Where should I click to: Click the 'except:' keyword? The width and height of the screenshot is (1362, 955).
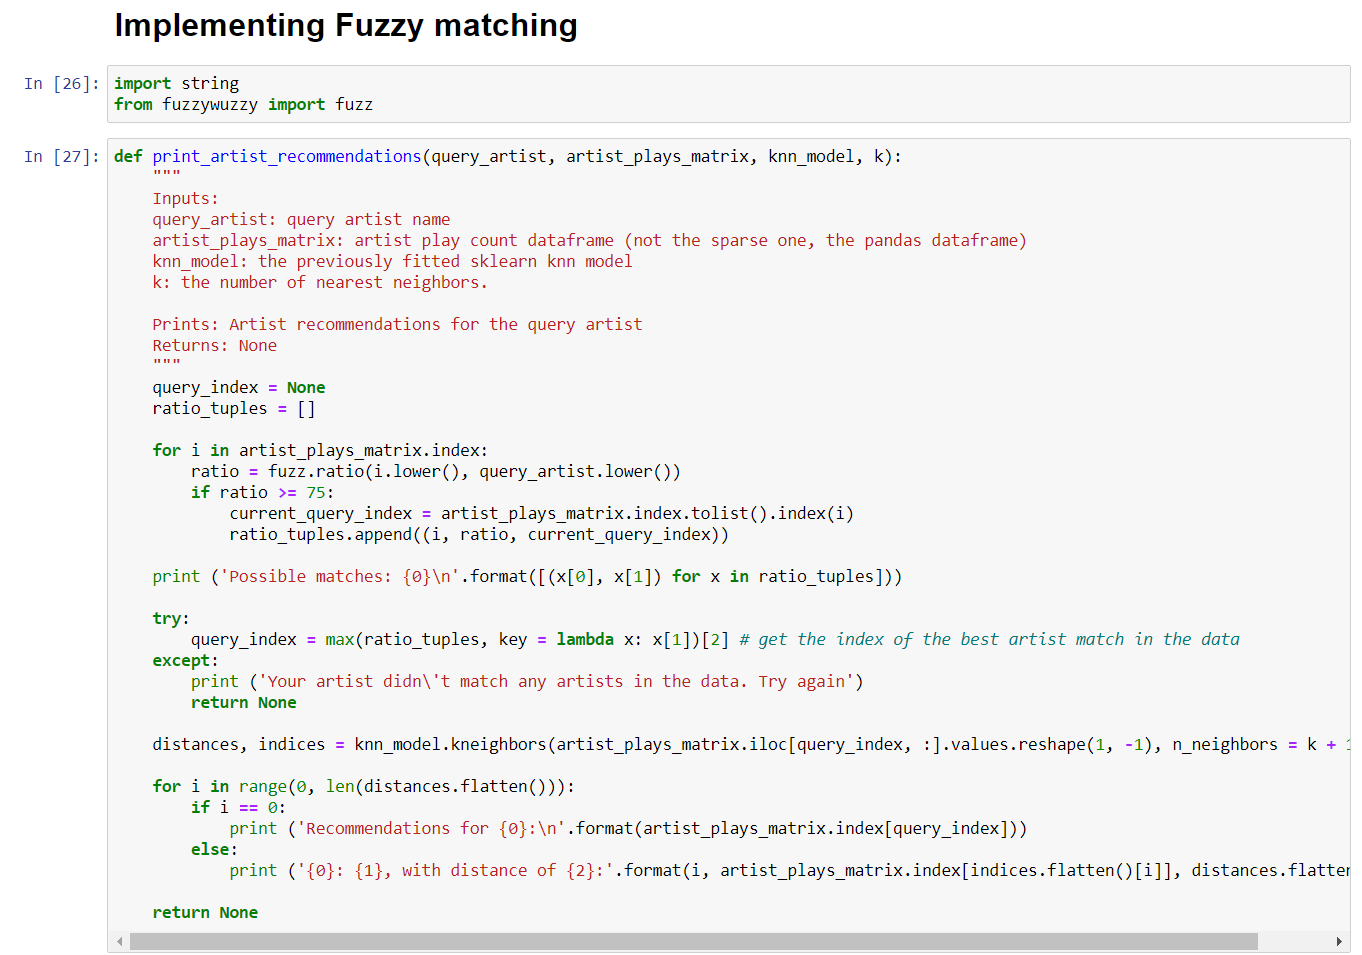click(x=184, y=661)
